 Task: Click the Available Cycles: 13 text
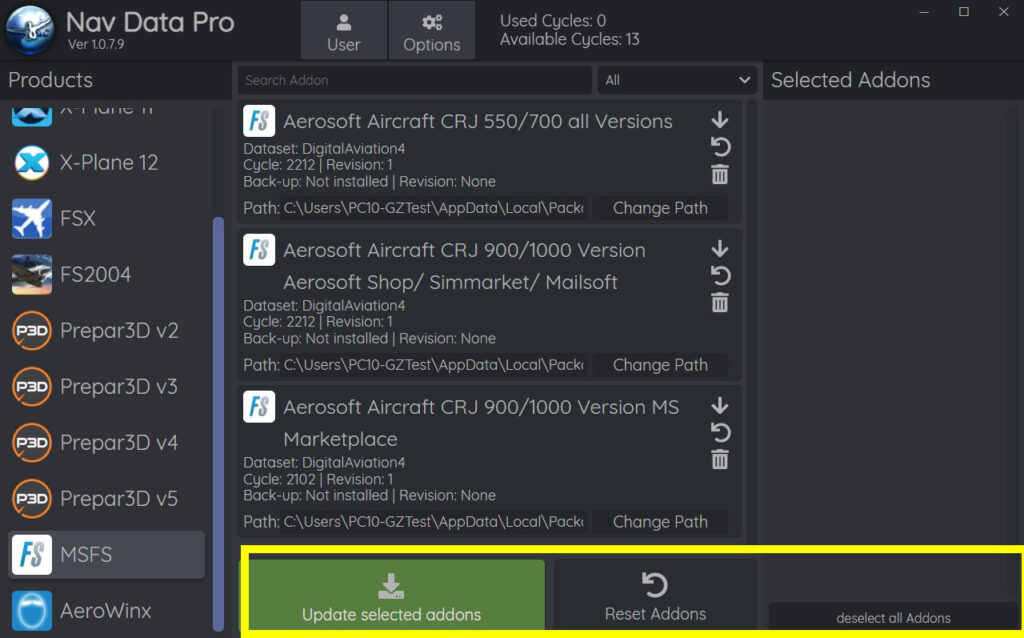pyautogui.click(x=570, y=39)
